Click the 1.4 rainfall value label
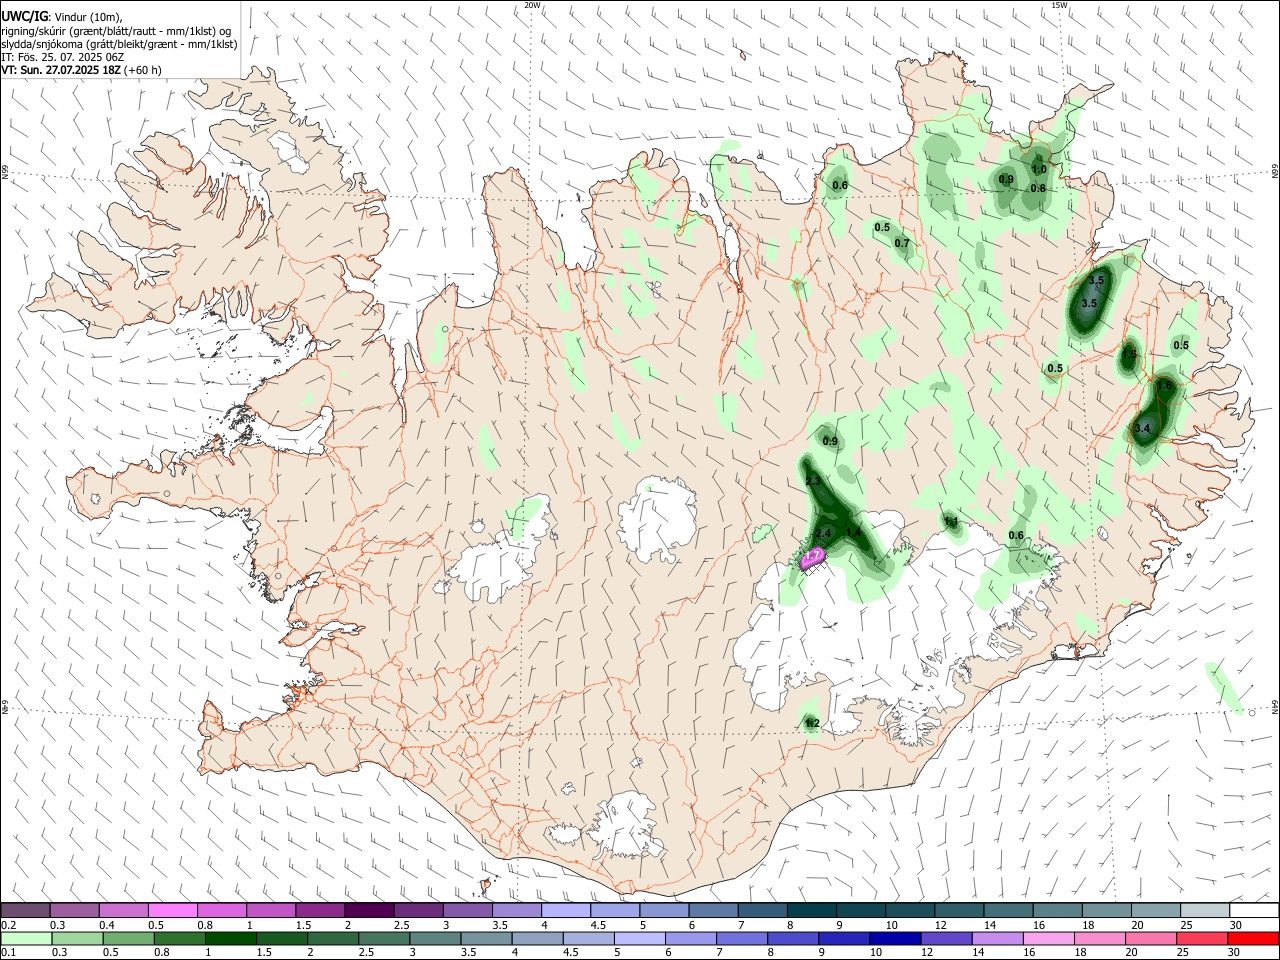Screen dimensions: 1280x960 tap(853, 533)
